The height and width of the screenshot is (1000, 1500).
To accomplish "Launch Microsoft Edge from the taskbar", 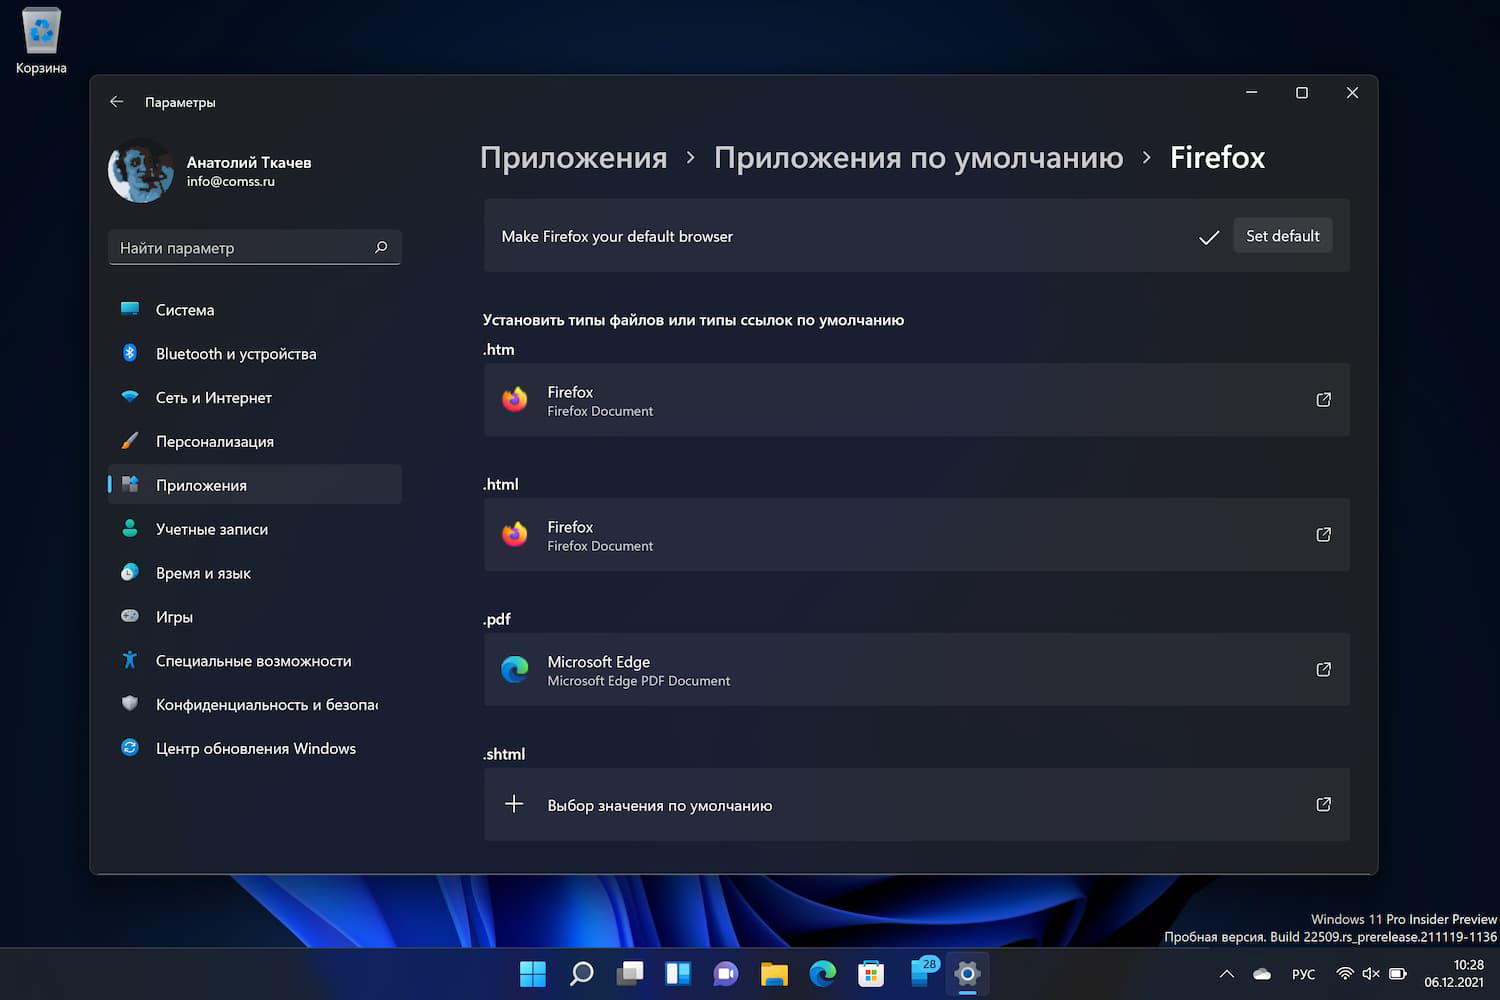I will pyautogui.click(x=823, y=974).
